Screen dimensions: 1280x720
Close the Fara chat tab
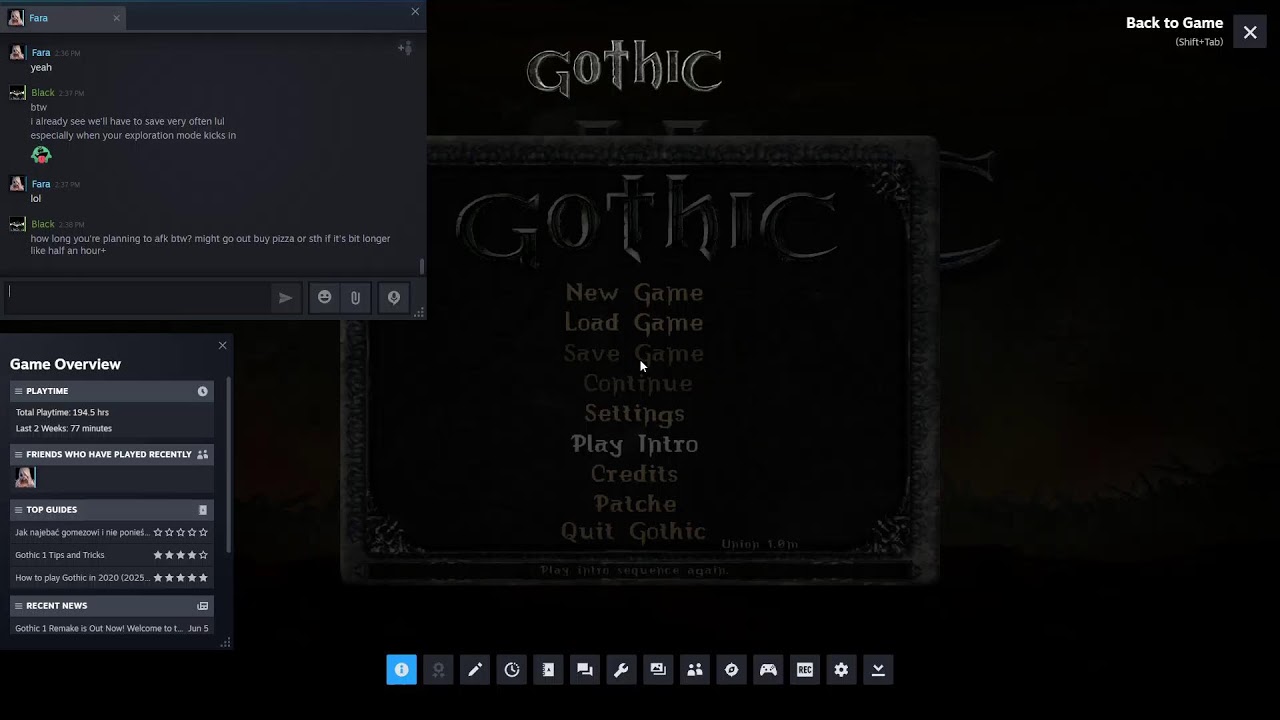point(116,18)
